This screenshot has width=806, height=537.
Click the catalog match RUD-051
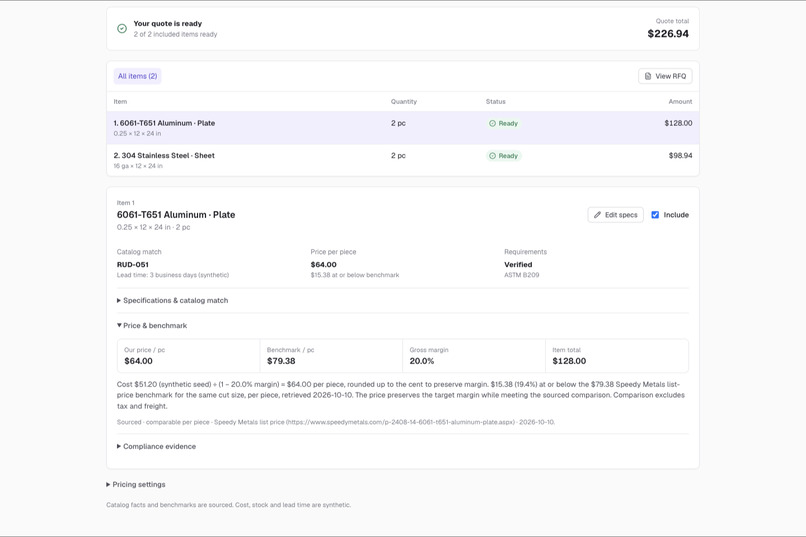[x=133, y=265]
